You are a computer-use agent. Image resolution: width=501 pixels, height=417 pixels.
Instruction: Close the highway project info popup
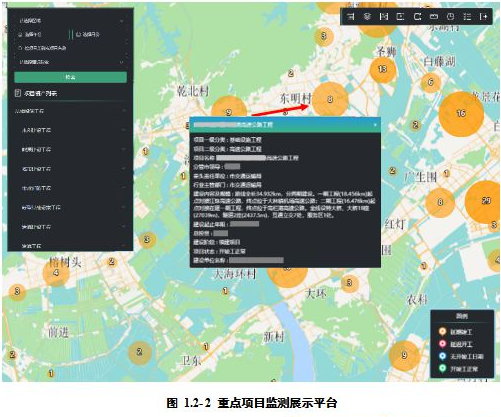(375, 125)
